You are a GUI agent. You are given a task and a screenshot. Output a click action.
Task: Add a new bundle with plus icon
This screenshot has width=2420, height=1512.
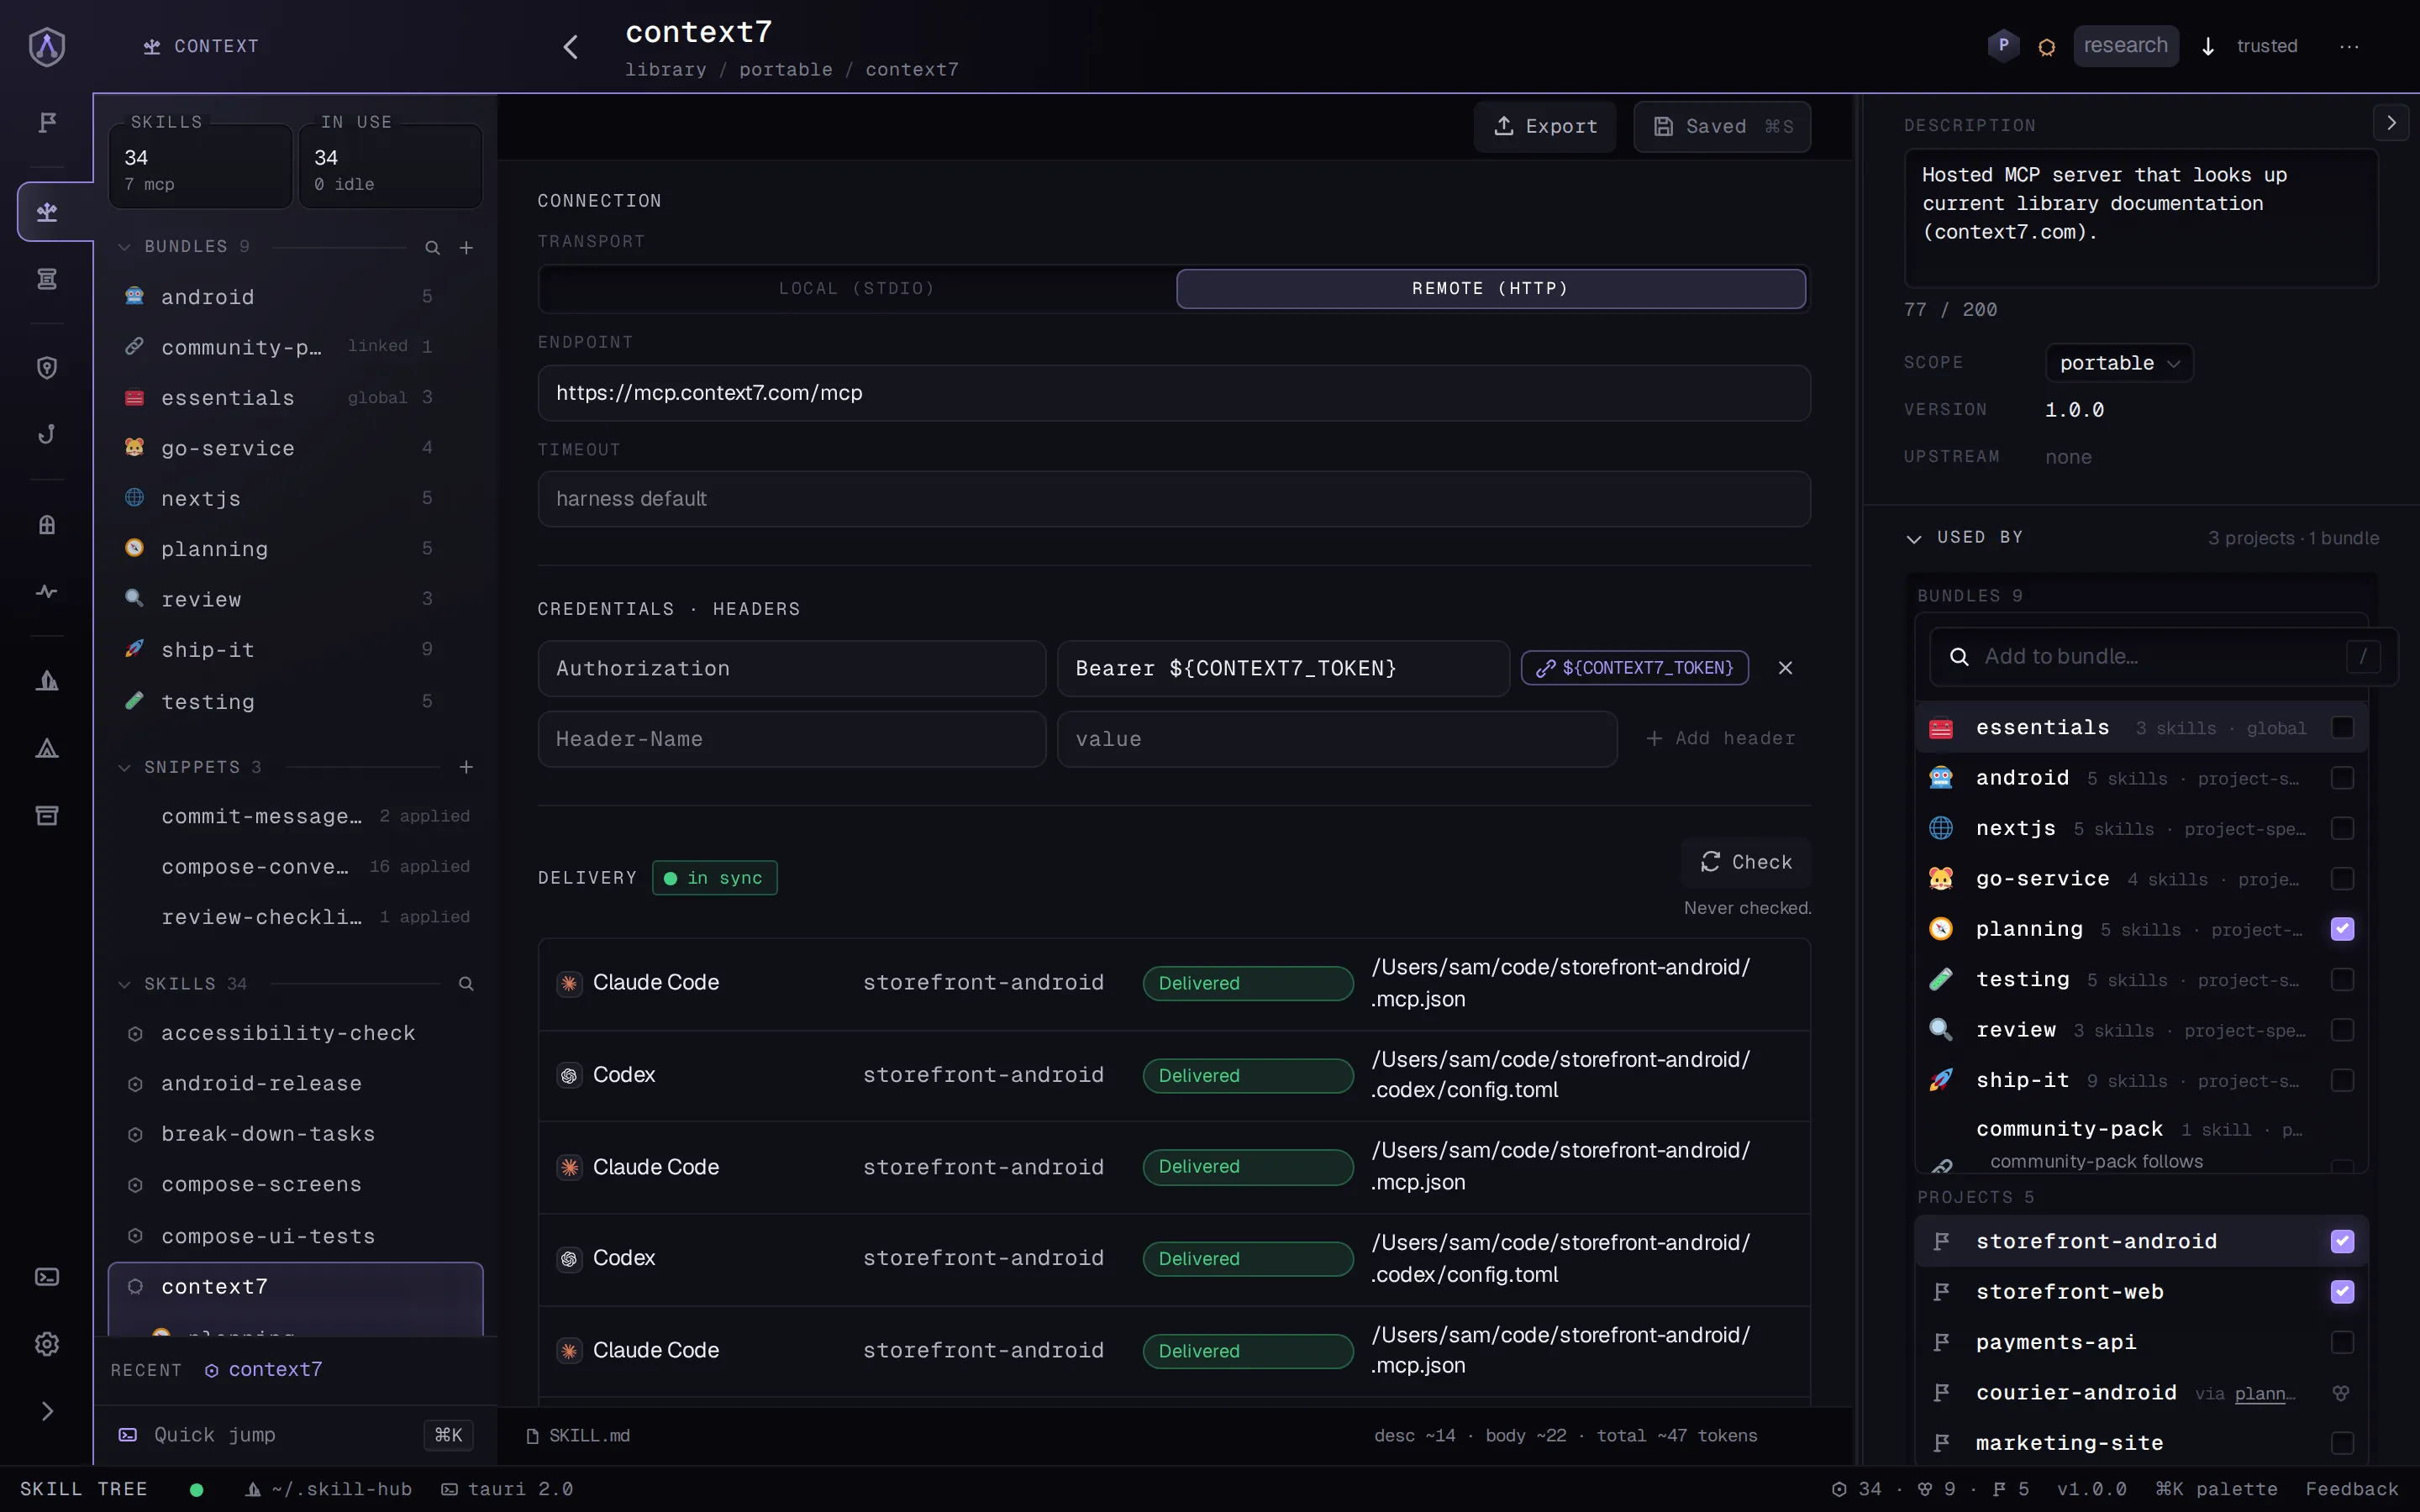tap(466, 247)
